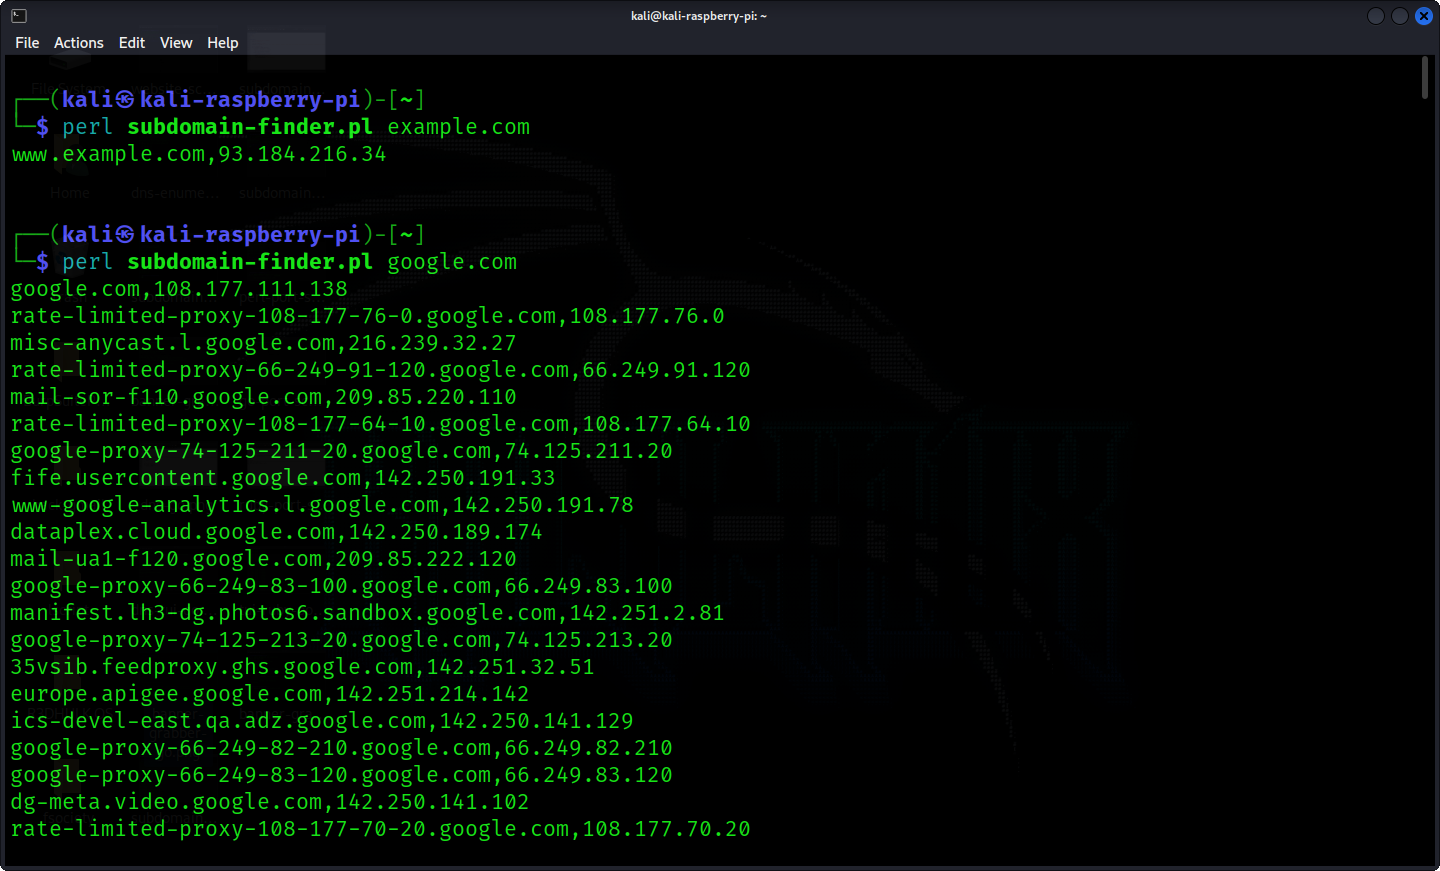Click dg-meta.video.google.com line
Screen dimensions: 1440x871
pos(270,802)
